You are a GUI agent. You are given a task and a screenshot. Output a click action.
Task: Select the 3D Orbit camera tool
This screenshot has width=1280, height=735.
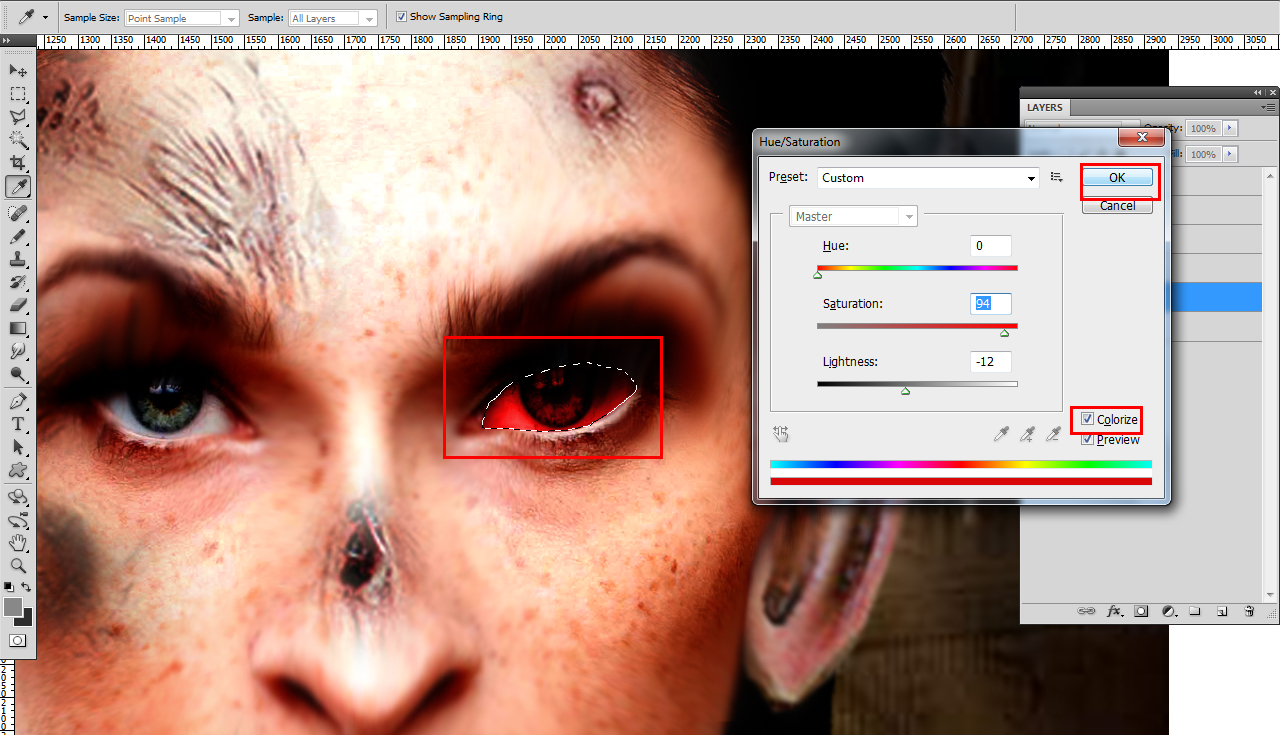click(18, 520)
